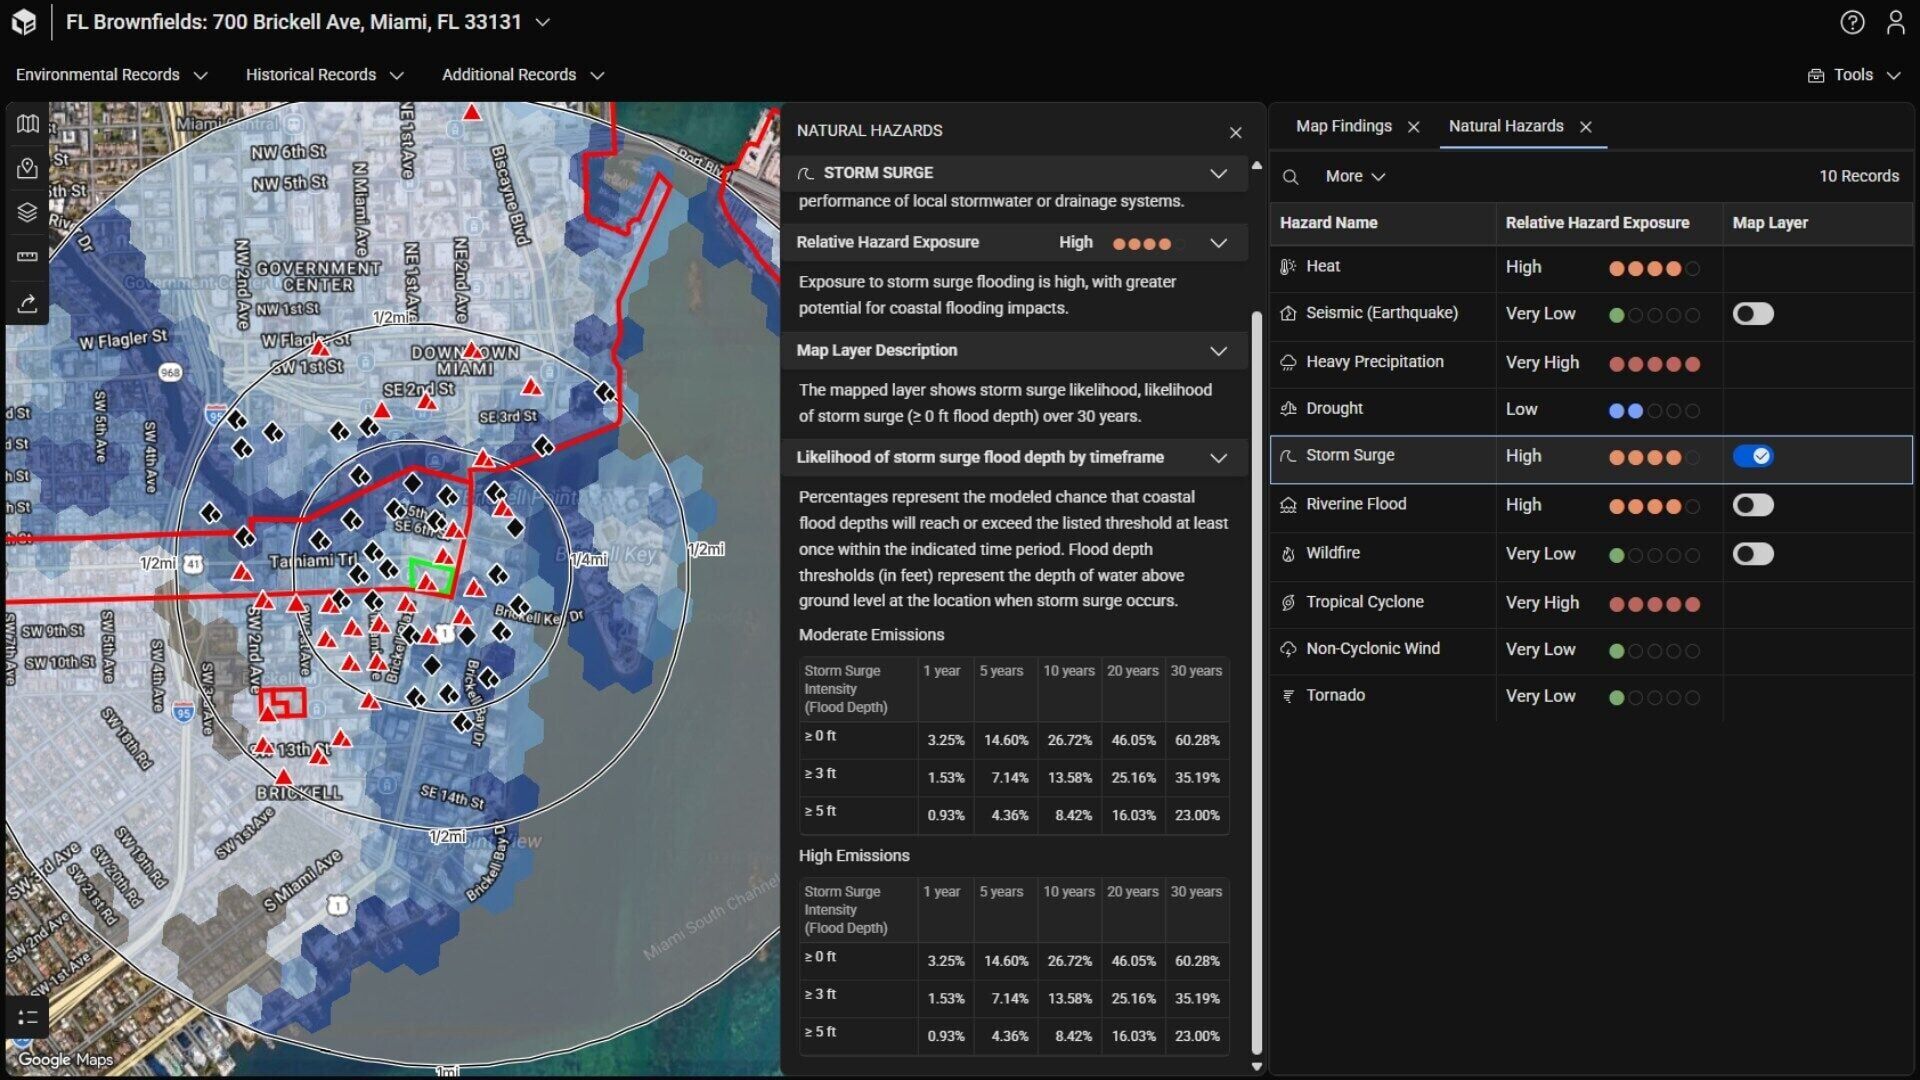
Task: Disable the Storm Surge map layer toggle
Action: [1753, 456]
